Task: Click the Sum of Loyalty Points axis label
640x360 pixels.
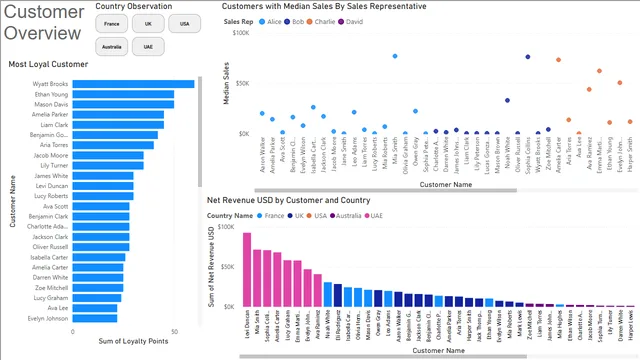Action: 133,341
